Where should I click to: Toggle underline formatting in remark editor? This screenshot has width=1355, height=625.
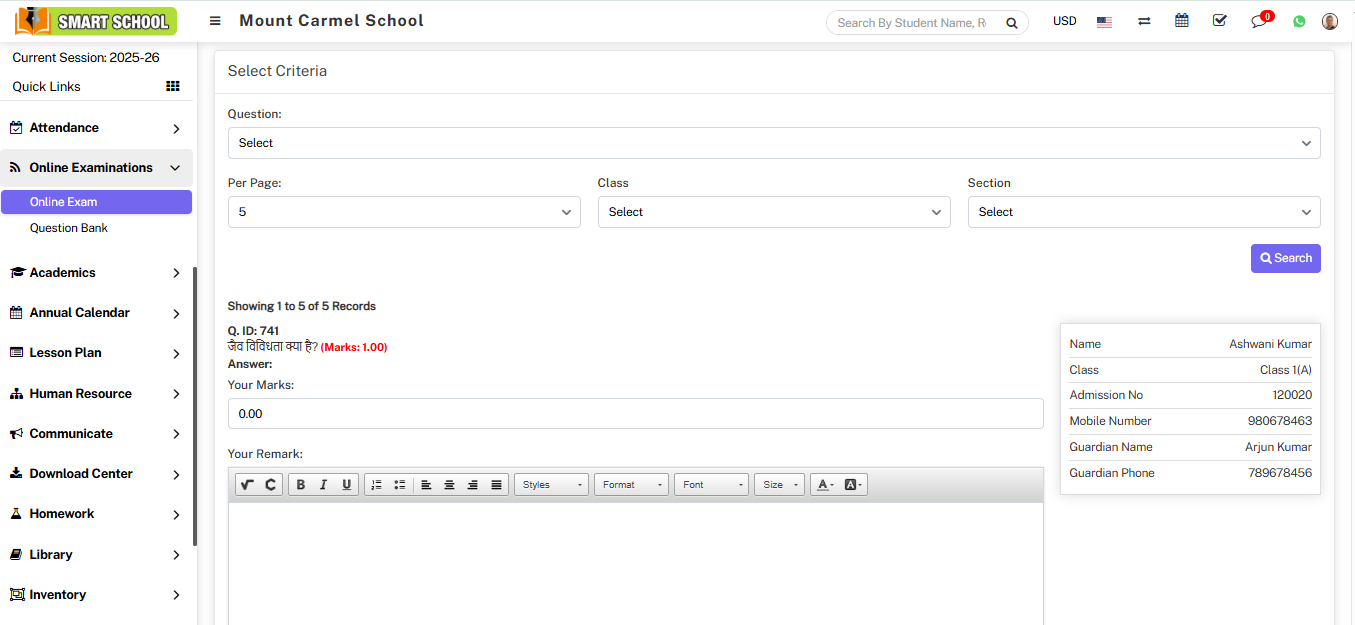[x=347, y=485]
